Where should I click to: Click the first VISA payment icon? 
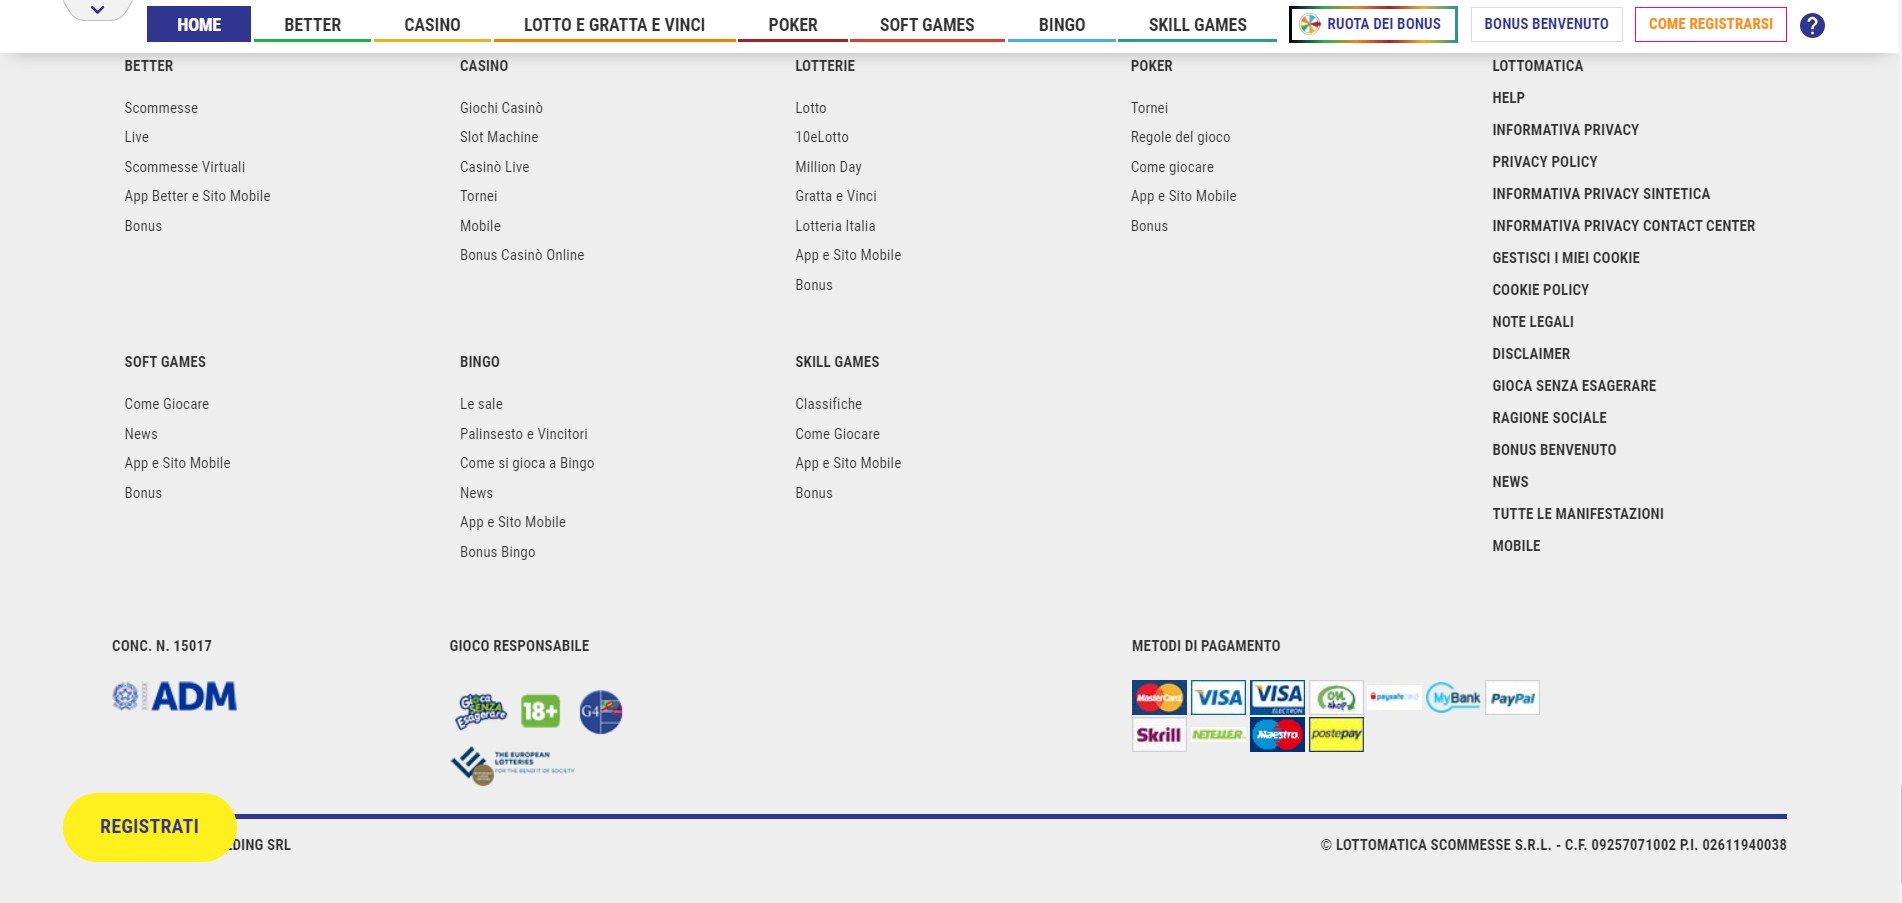click(1218, 697)
